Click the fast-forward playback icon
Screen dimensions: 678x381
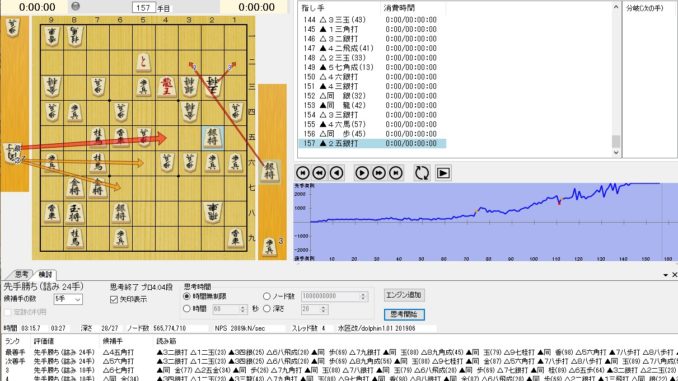pyautogui.click(x=378, y=173)
